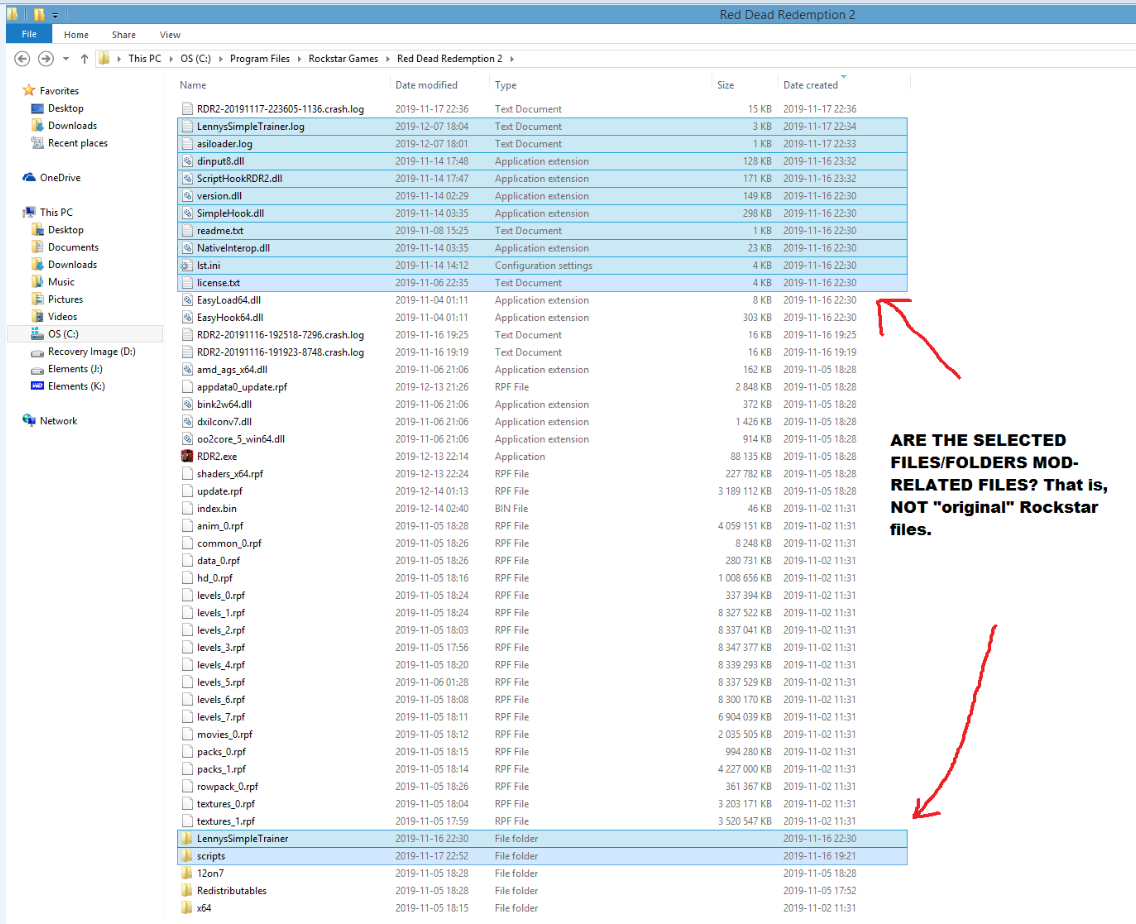Open the recent locations dropdown arrow
Image resolution: width=1136 pixels, height=924 pixels.
pos(66,59)
